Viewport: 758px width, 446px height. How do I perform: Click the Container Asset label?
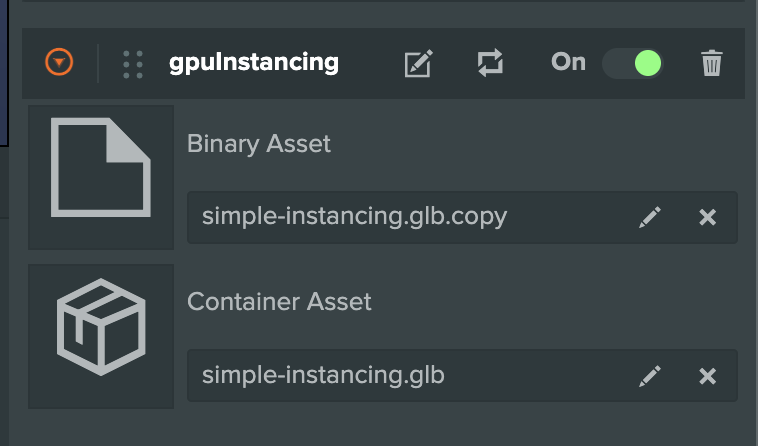point(279,301)
